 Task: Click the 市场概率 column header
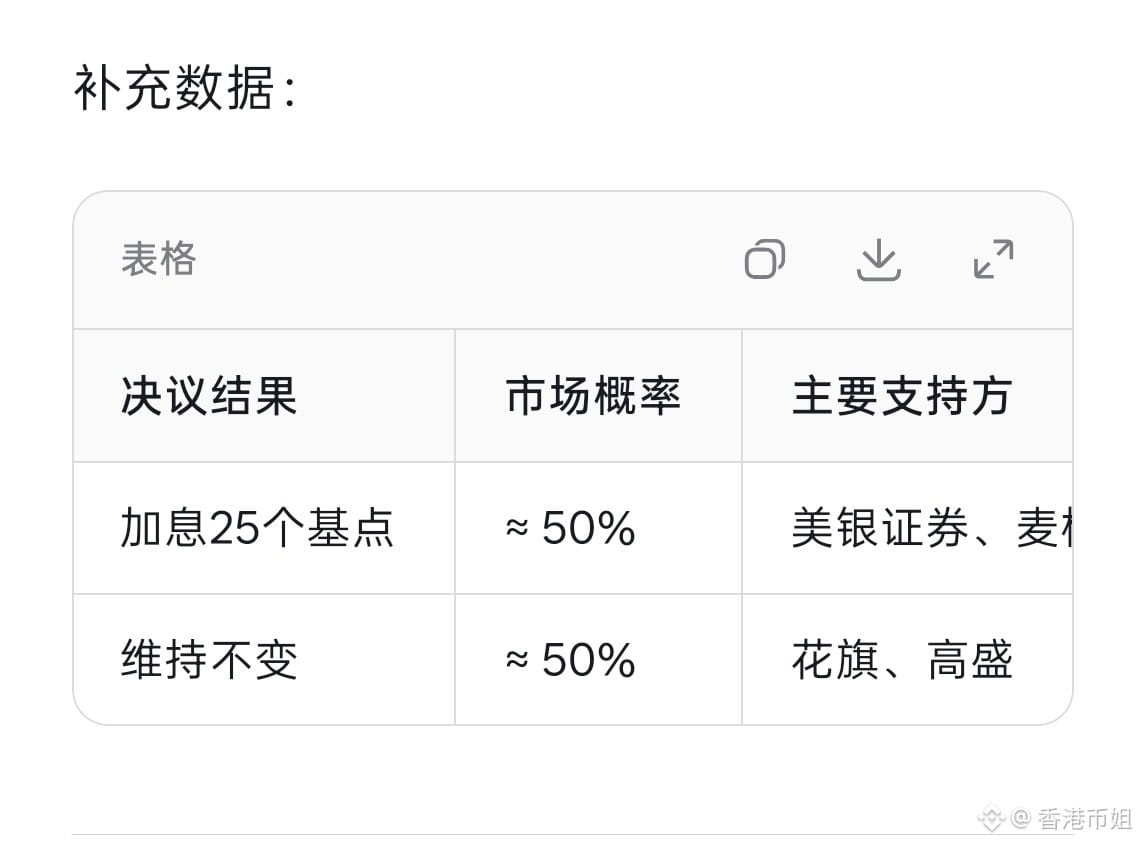593,396
